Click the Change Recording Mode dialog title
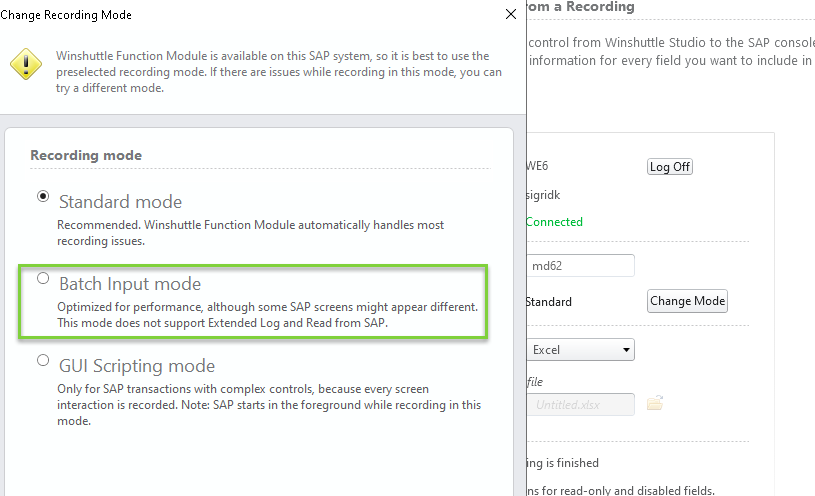The height and width of the screenshot is (496, 815). [66, 15]
